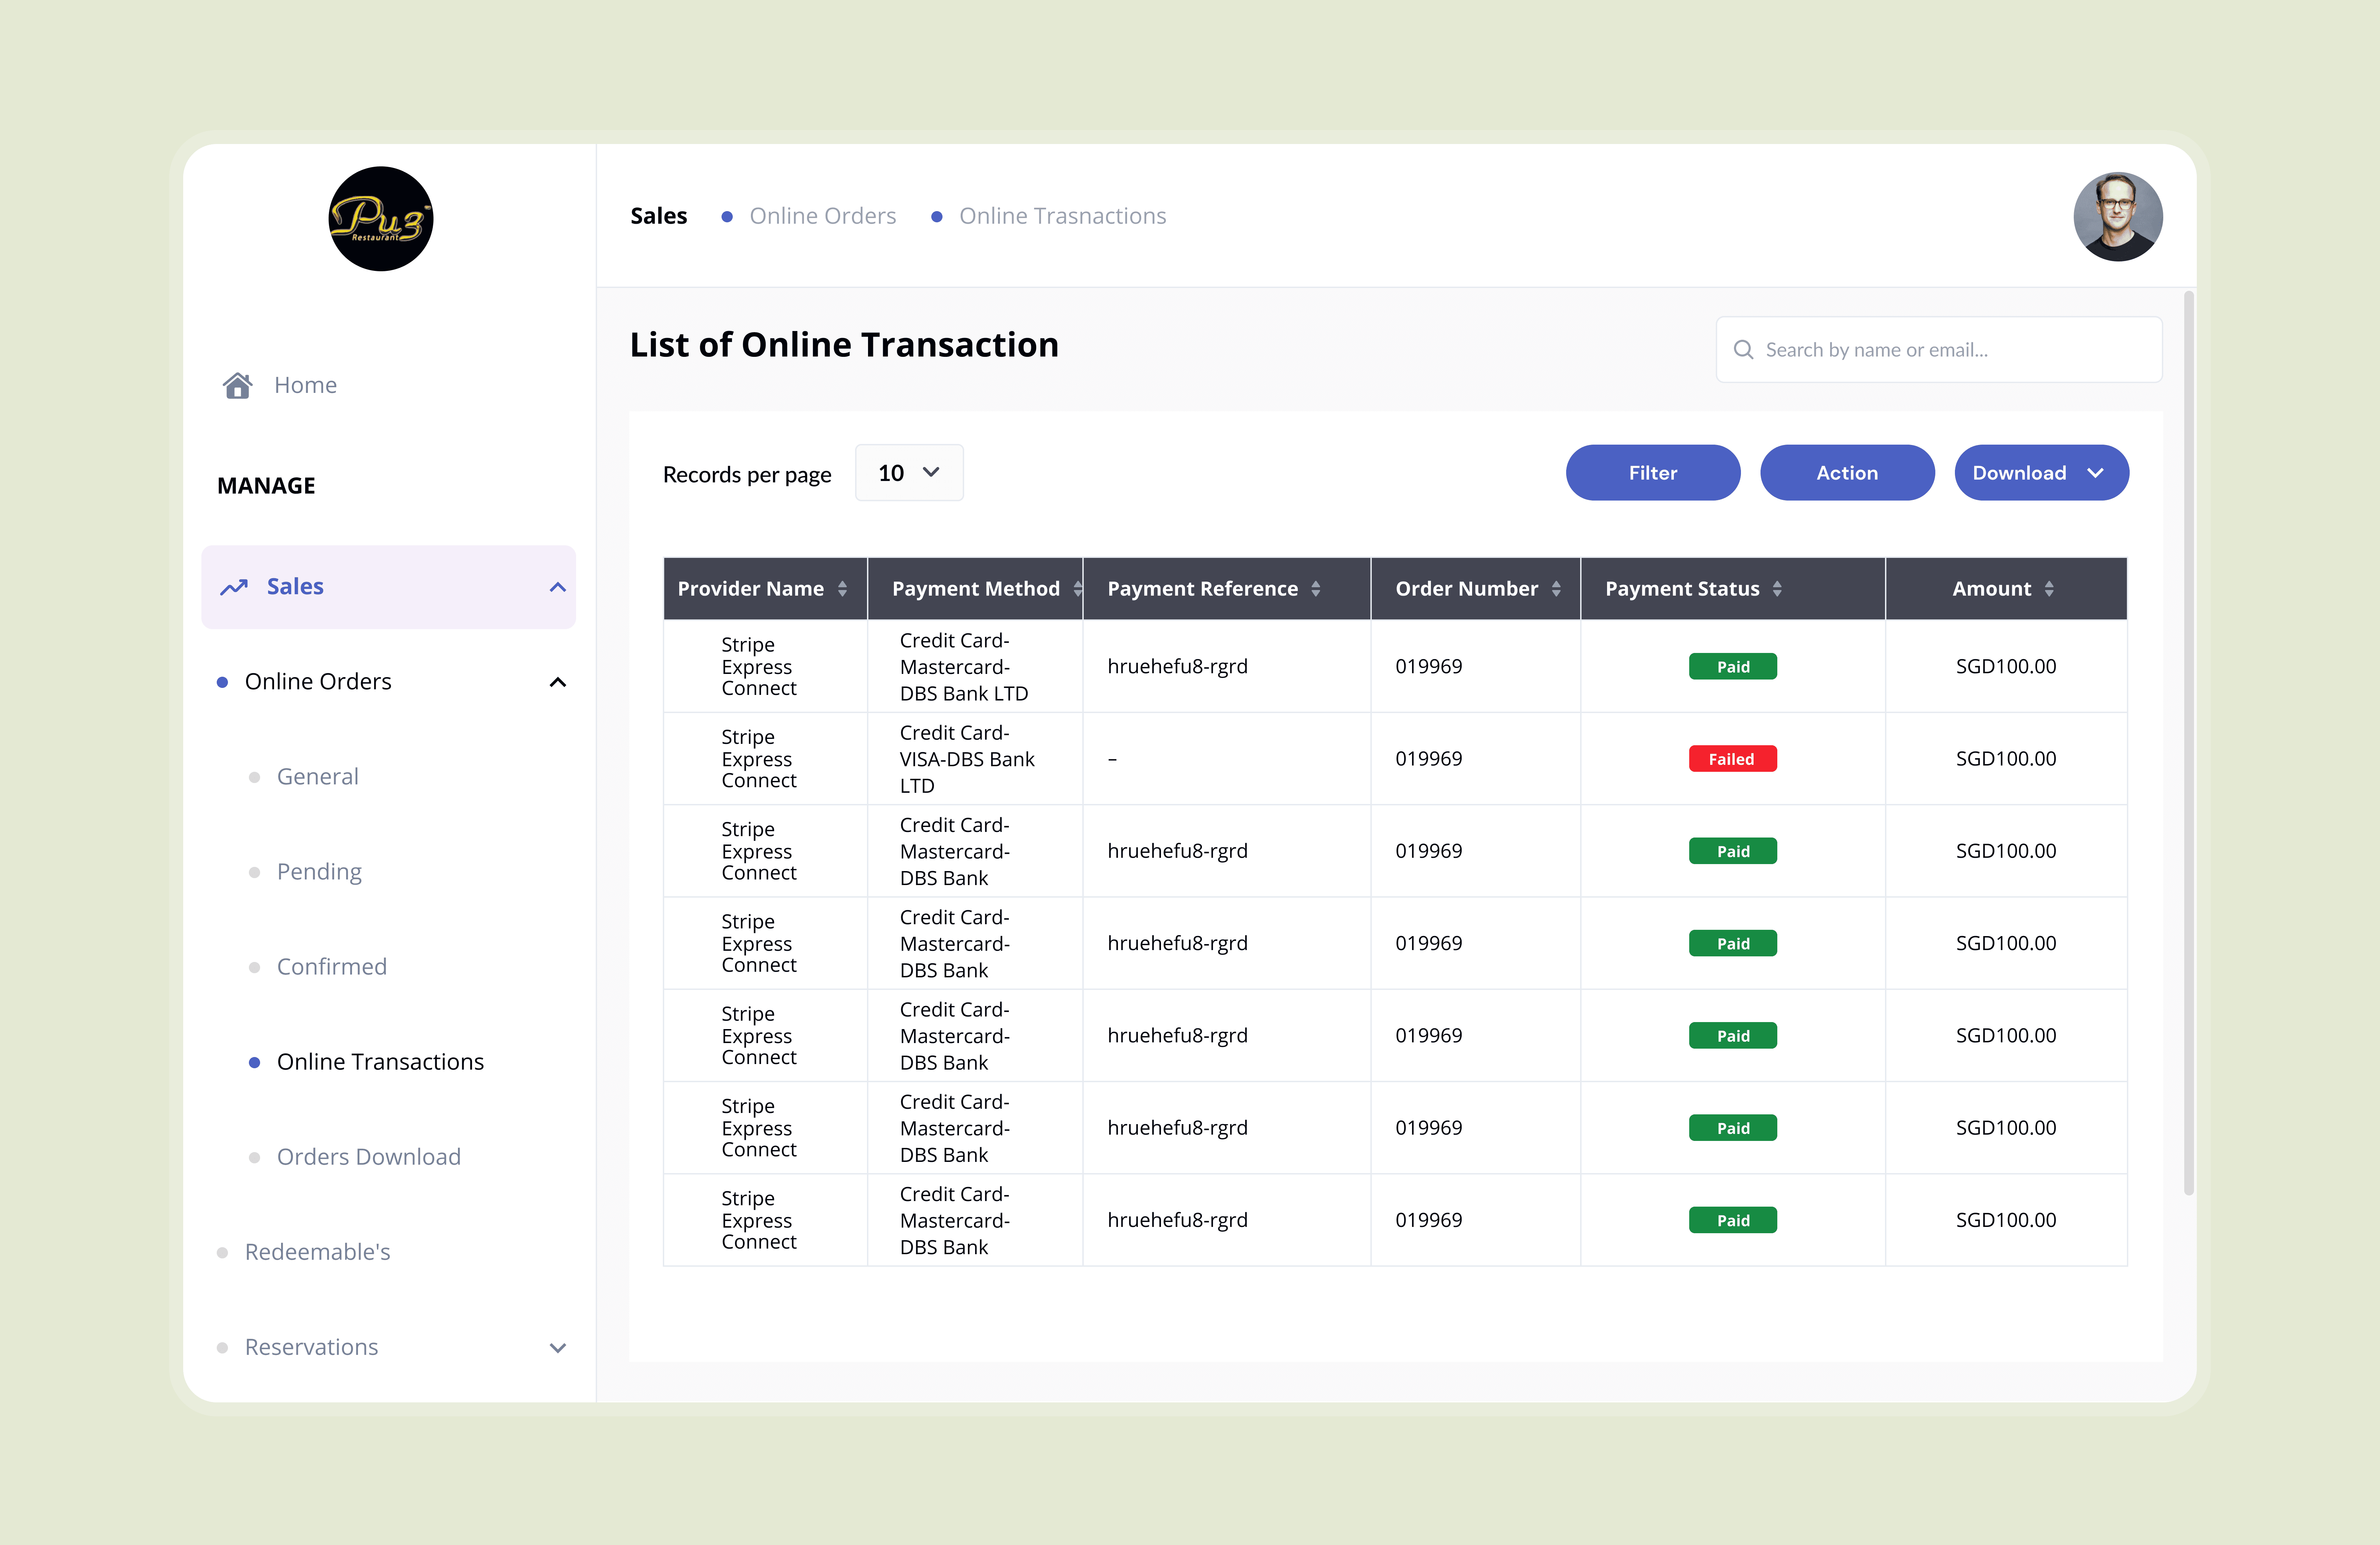Image resolution: width=2380 pixels, height=1545 pixels.
Task: Open the Pending orders menu item
Action: click(319, 872)
